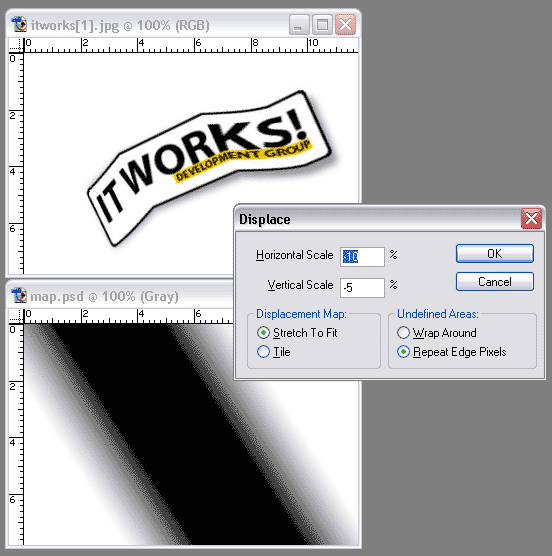The height and width of the screenshot is (556, 552).
Task: Close the itworks[1].jpg window
Action: (x=345, y=24)
